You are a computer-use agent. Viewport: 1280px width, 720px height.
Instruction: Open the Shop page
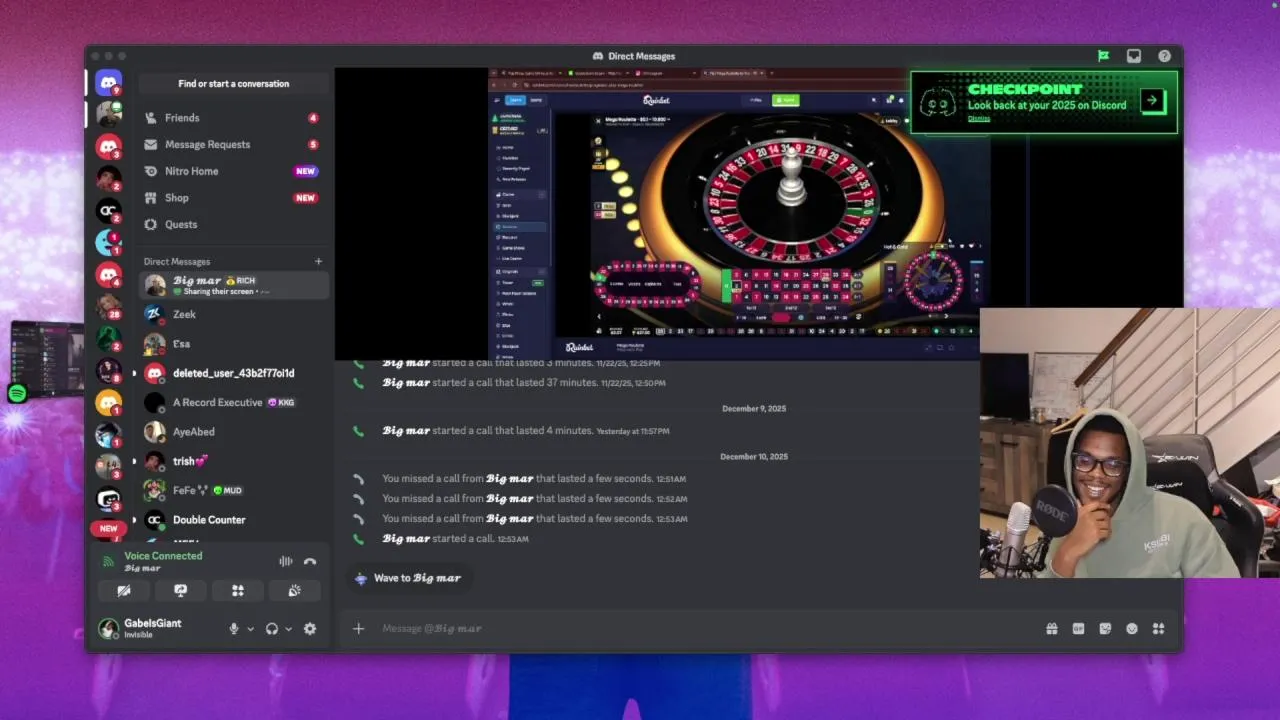click(233, 198)
